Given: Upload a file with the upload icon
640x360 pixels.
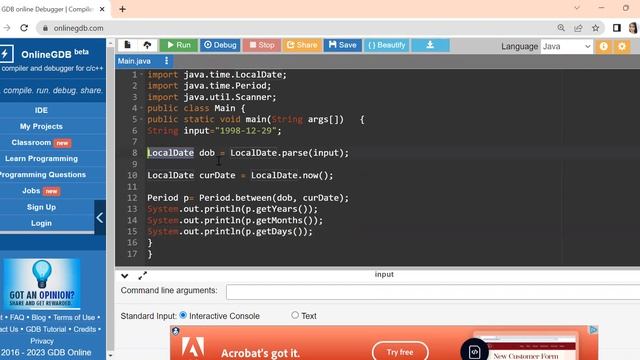Looking at the screenshot, I should 147,45.
